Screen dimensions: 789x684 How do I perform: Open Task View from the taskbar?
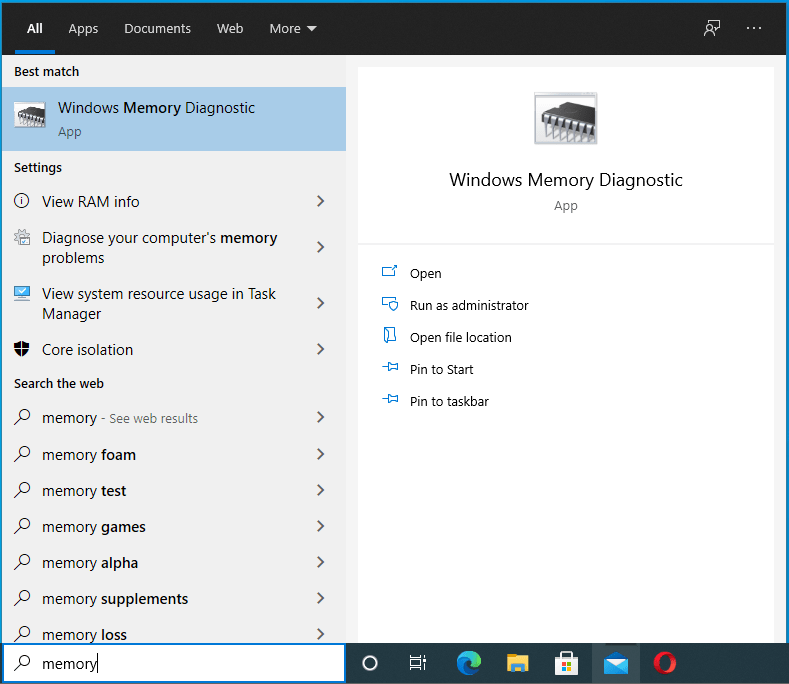point(418,663)
